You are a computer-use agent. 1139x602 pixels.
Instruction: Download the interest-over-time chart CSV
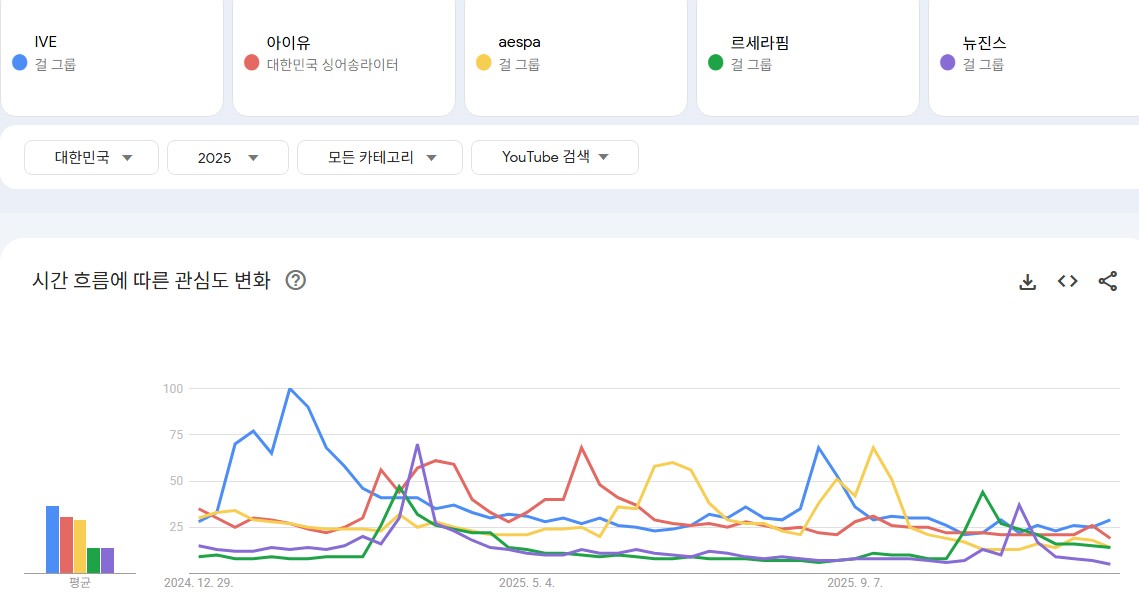(1027, 282)
